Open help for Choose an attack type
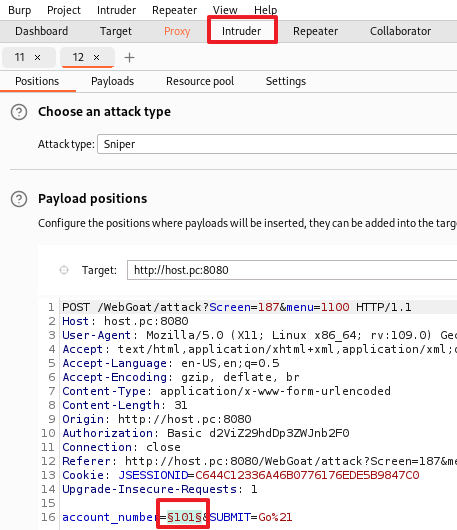 point(19,112)
